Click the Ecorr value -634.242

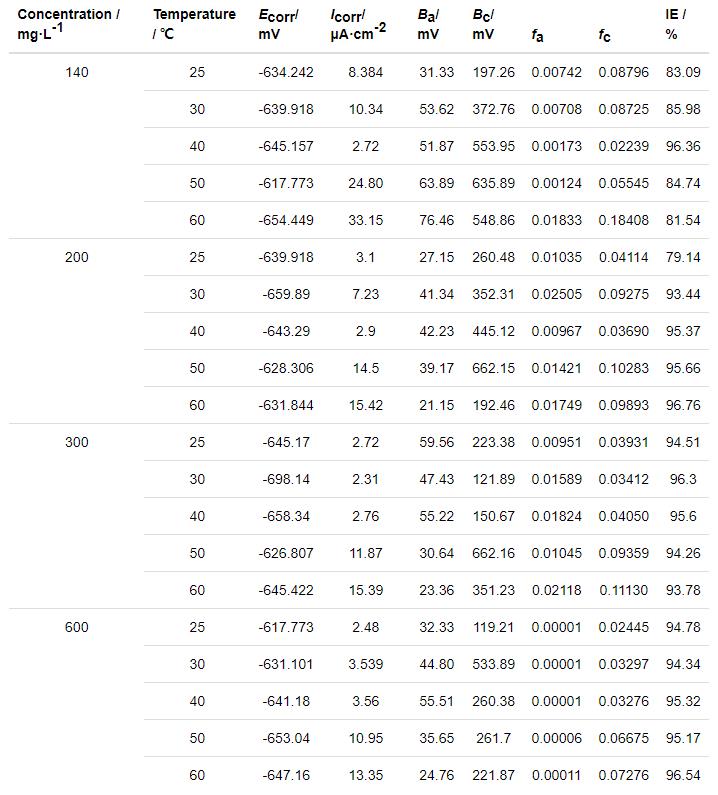tap(286, 72)
